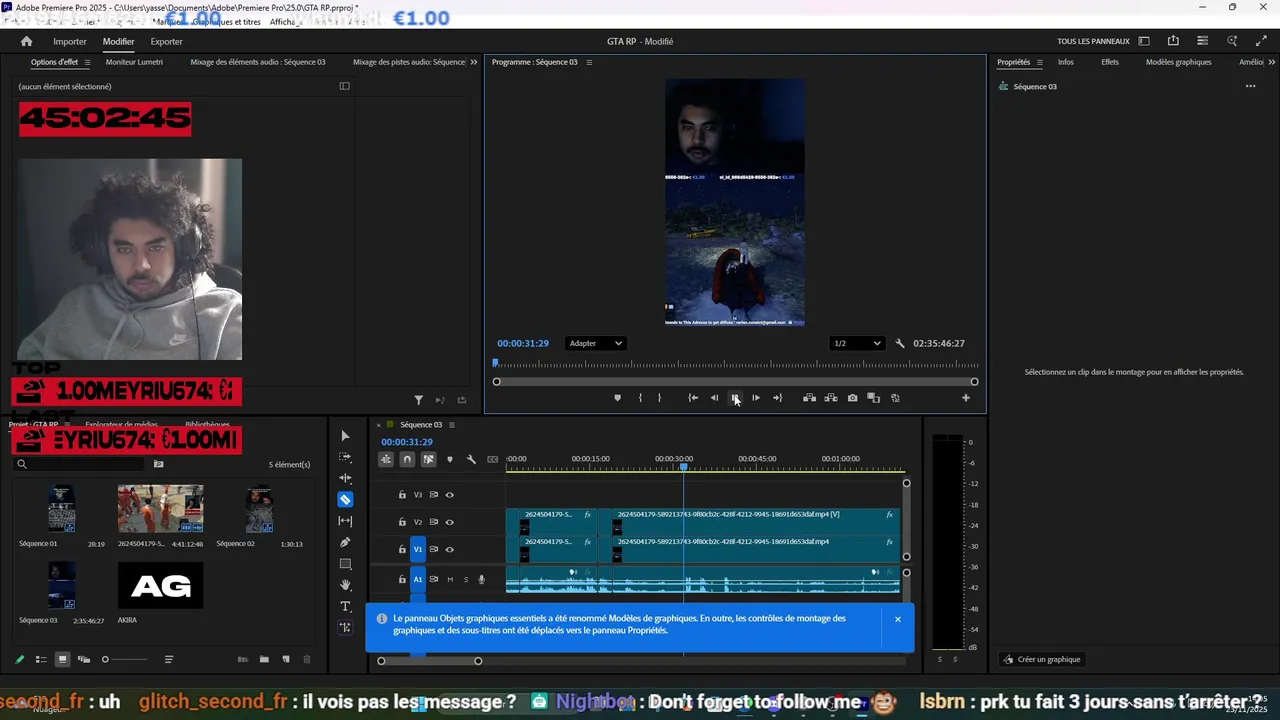Toggle insert sequences as nests button

[386, 459]
